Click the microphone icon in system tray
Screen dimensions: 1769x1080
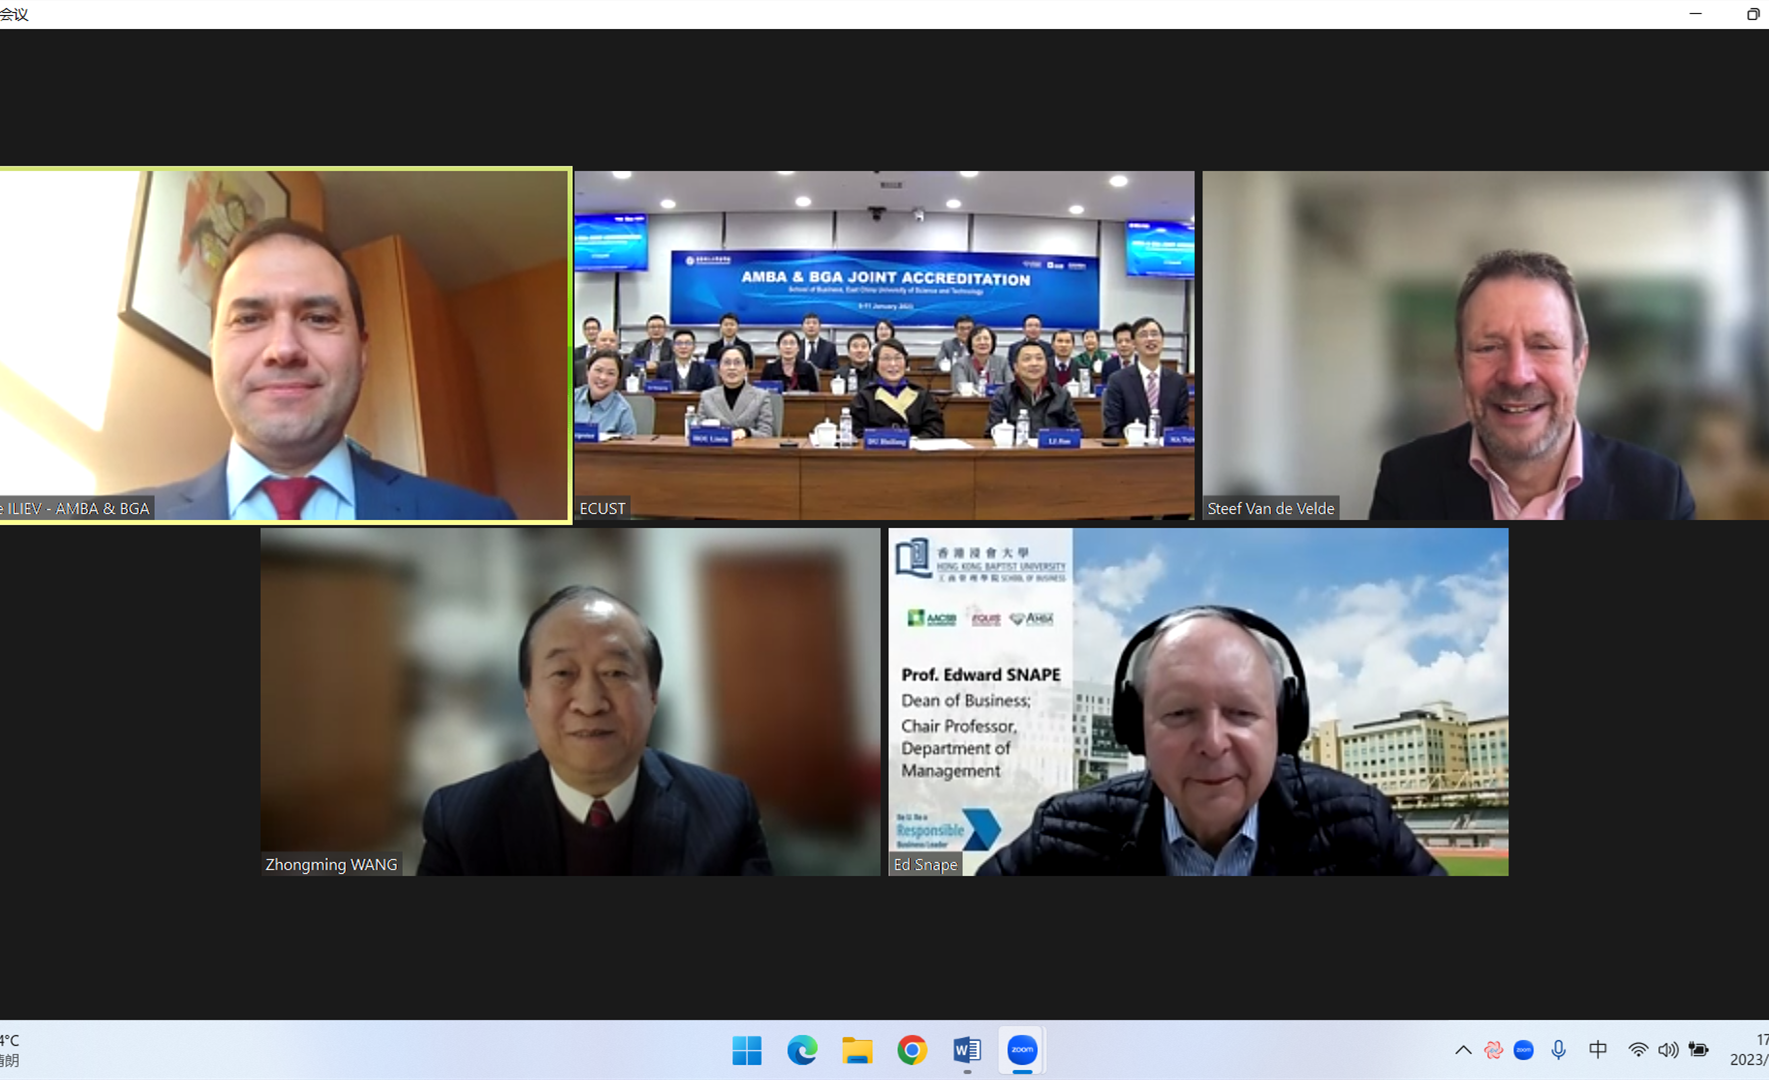pos(1558,1050)
